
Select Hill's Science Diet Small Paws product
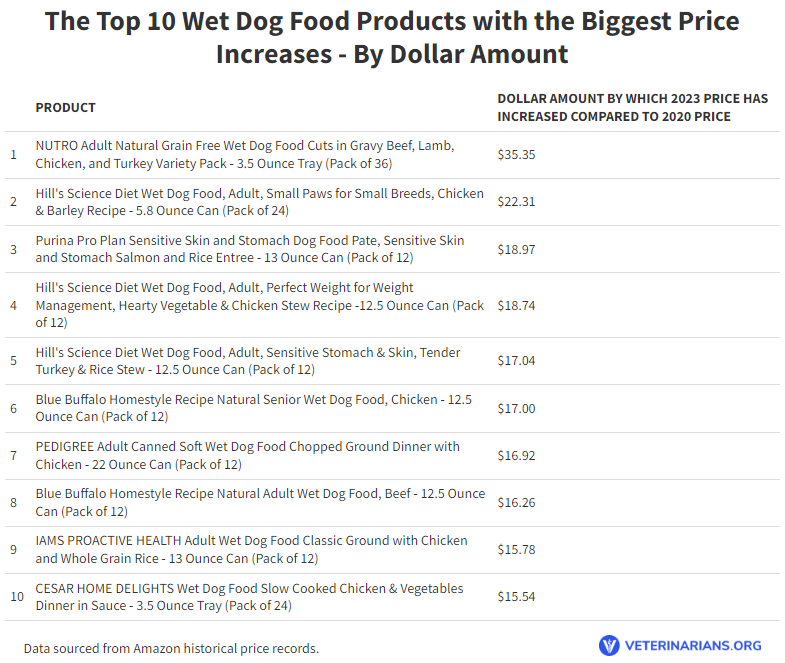(x=259, y=202)
